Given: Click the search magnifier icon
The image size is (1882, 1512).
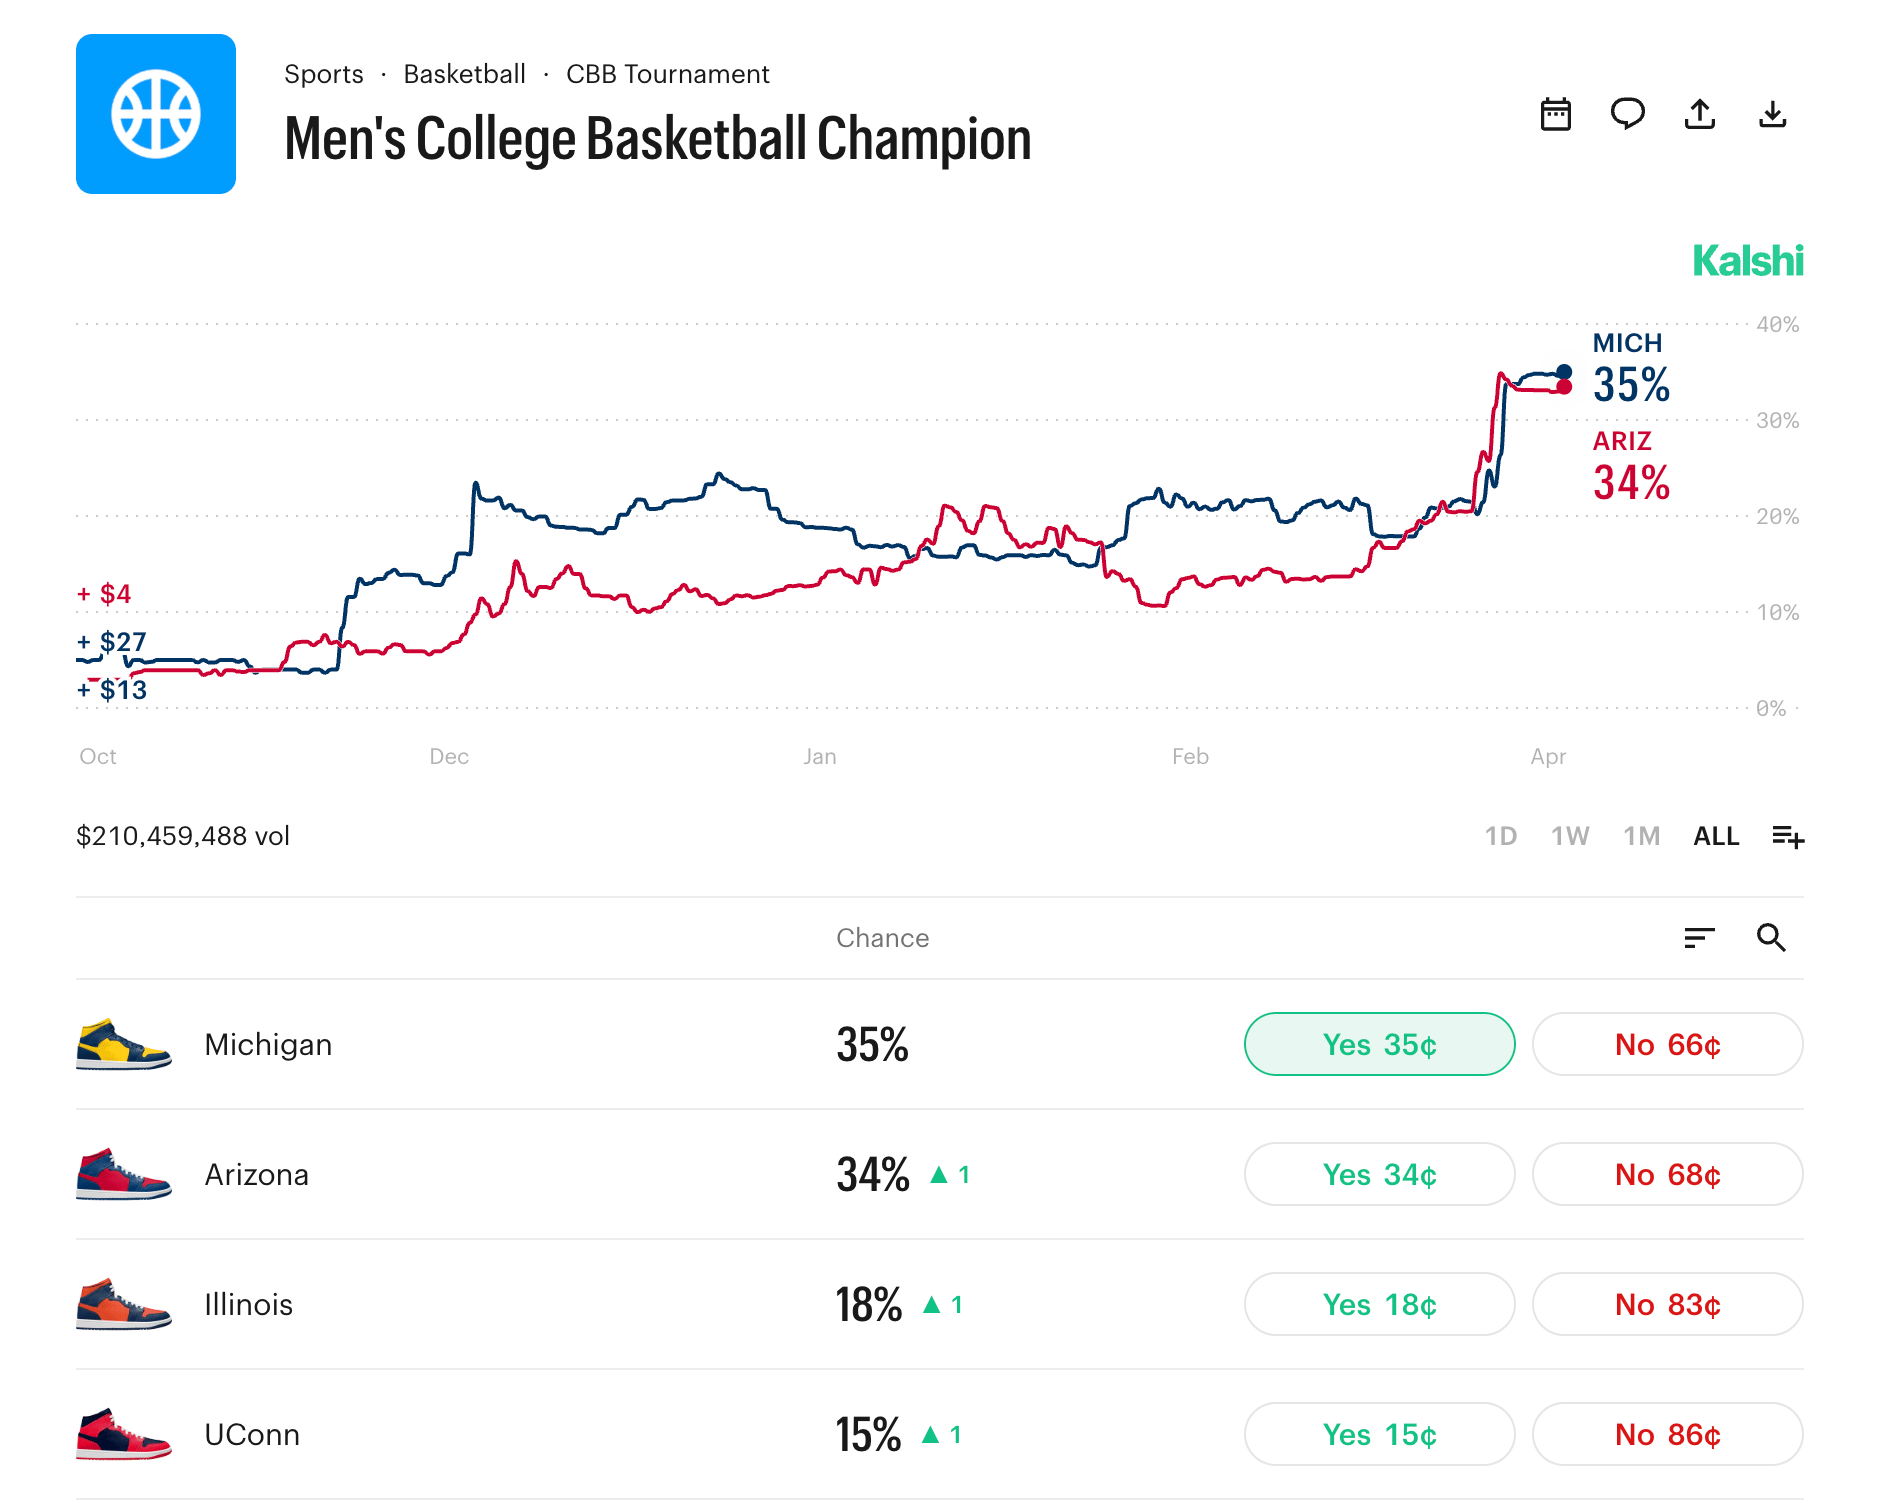Looking at the screenshot, I should (1771, 938).
